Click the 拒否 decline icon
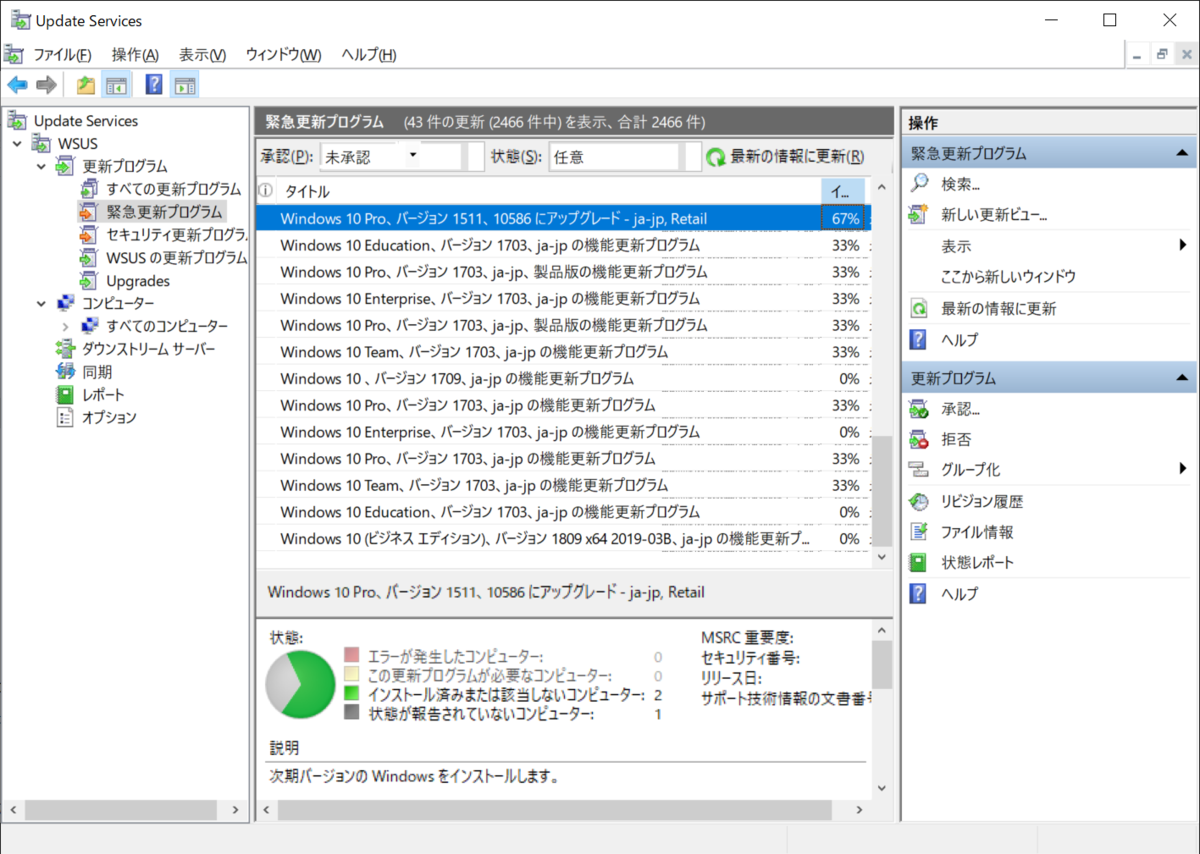This screenshot has width=1200, height=854. coord(919,439)
